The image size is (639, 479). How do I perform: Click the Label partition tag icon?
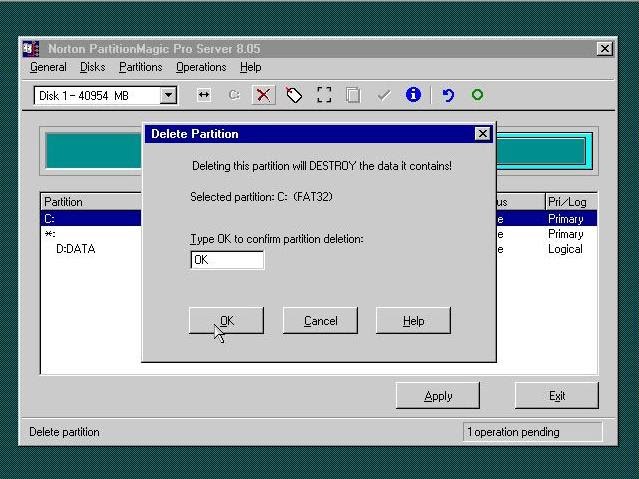293,95
